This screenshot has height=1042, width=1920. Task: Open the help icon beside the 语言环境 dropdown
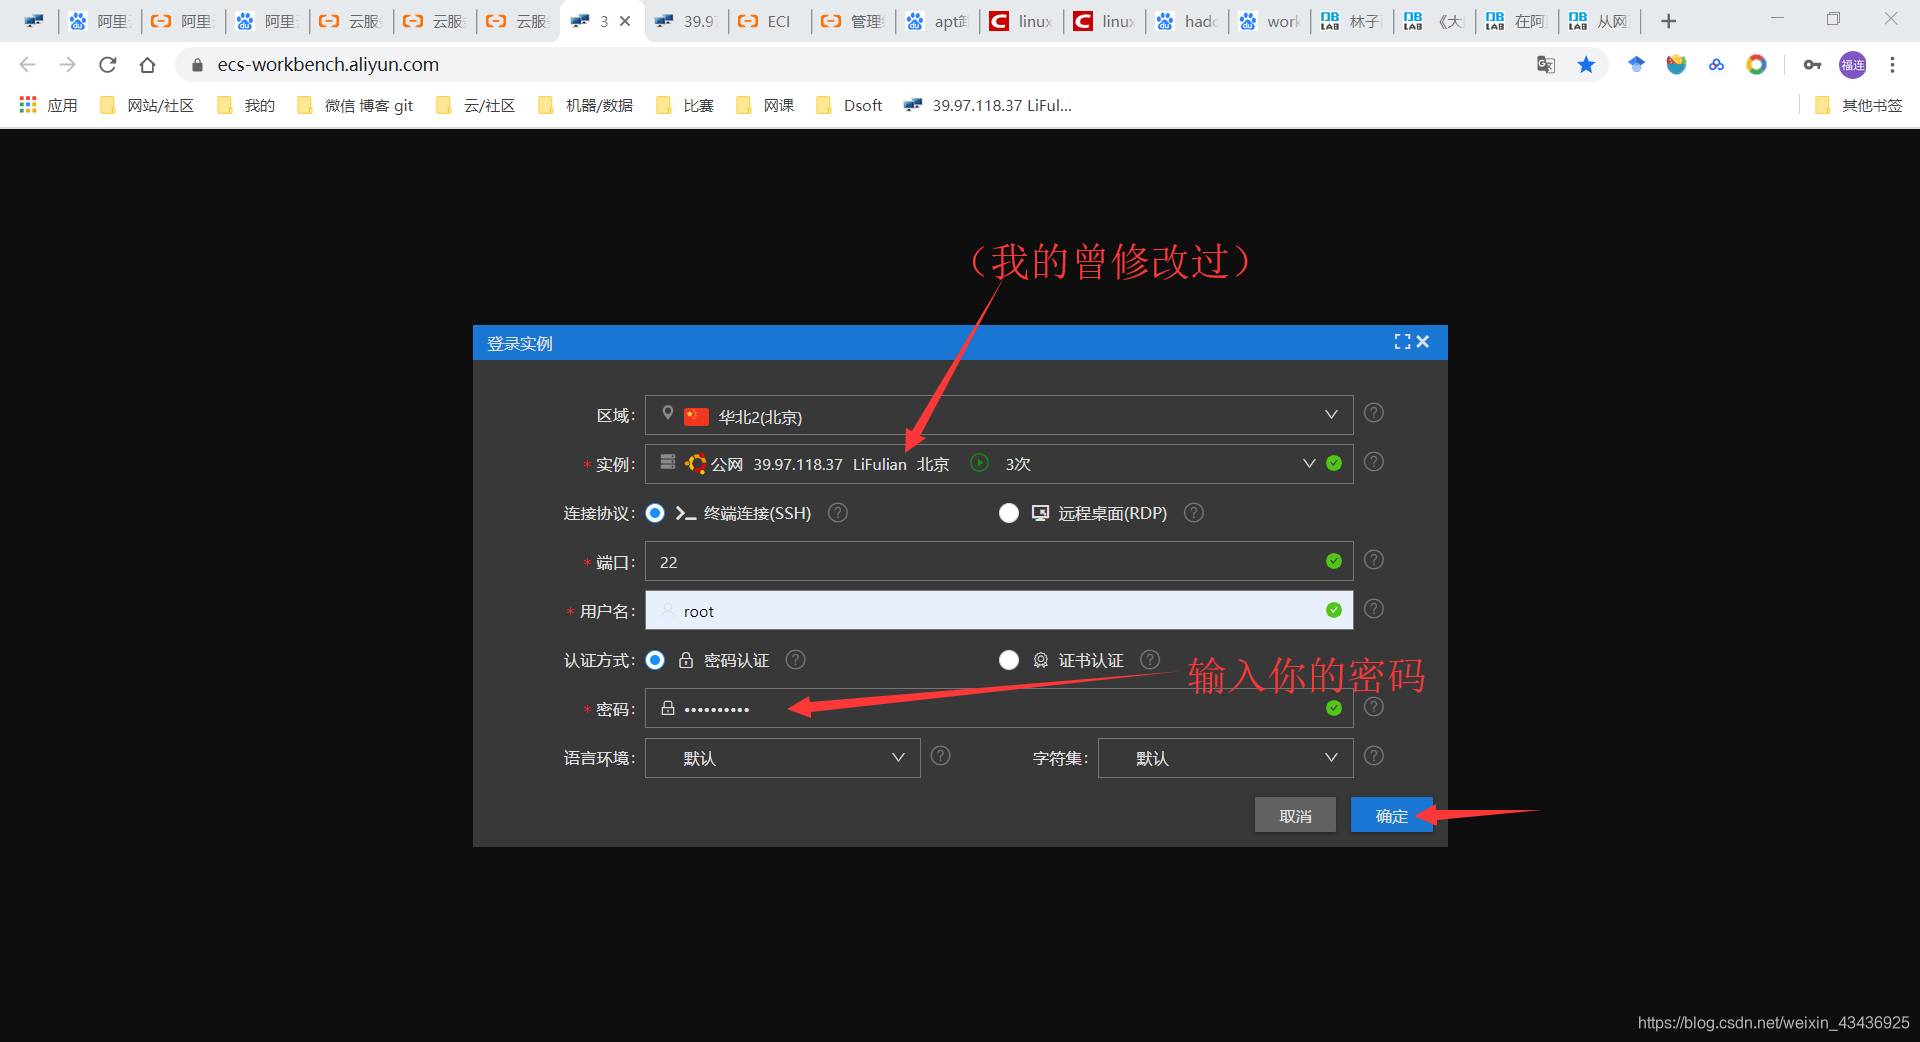pyautogui.click(x=940, y=756)
